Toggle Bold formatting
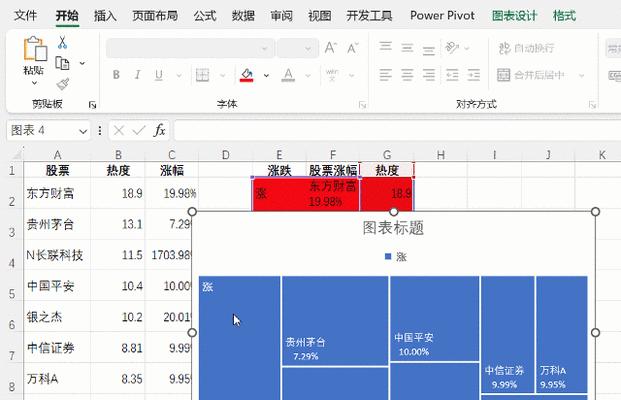 point(116,74)
